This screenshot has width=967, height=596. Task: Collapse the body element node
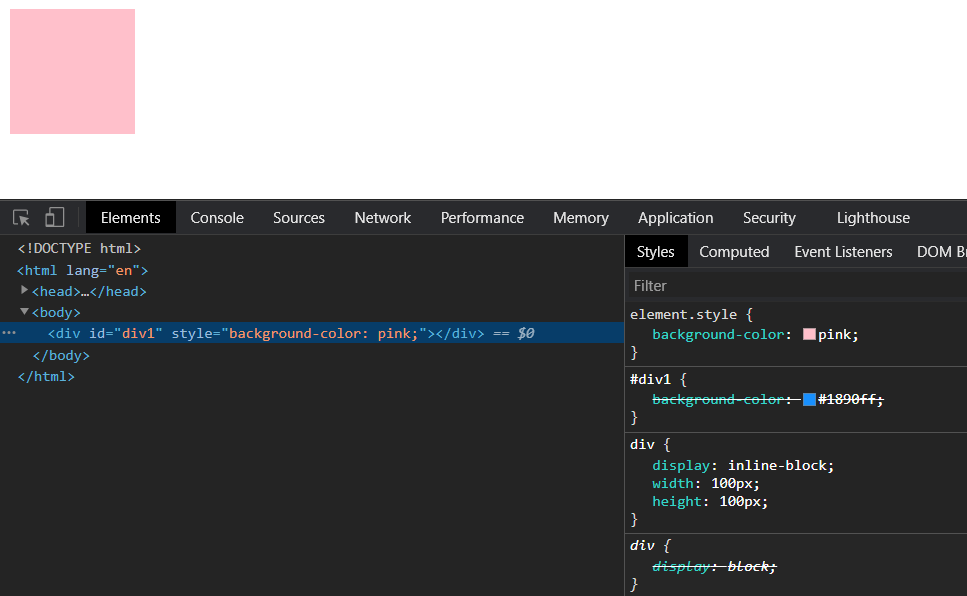click(25, 312)
